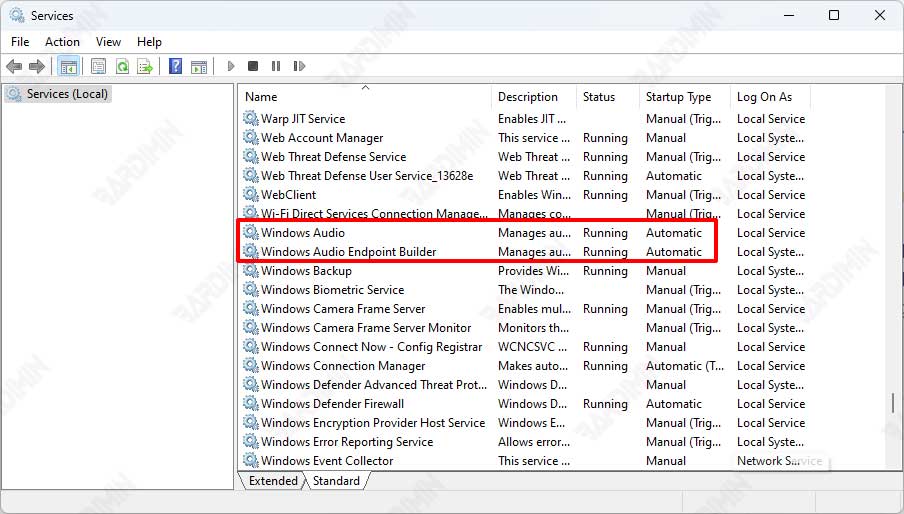Select the Windows Audio service name
904x514 pixels.
(x=303, y=232)
